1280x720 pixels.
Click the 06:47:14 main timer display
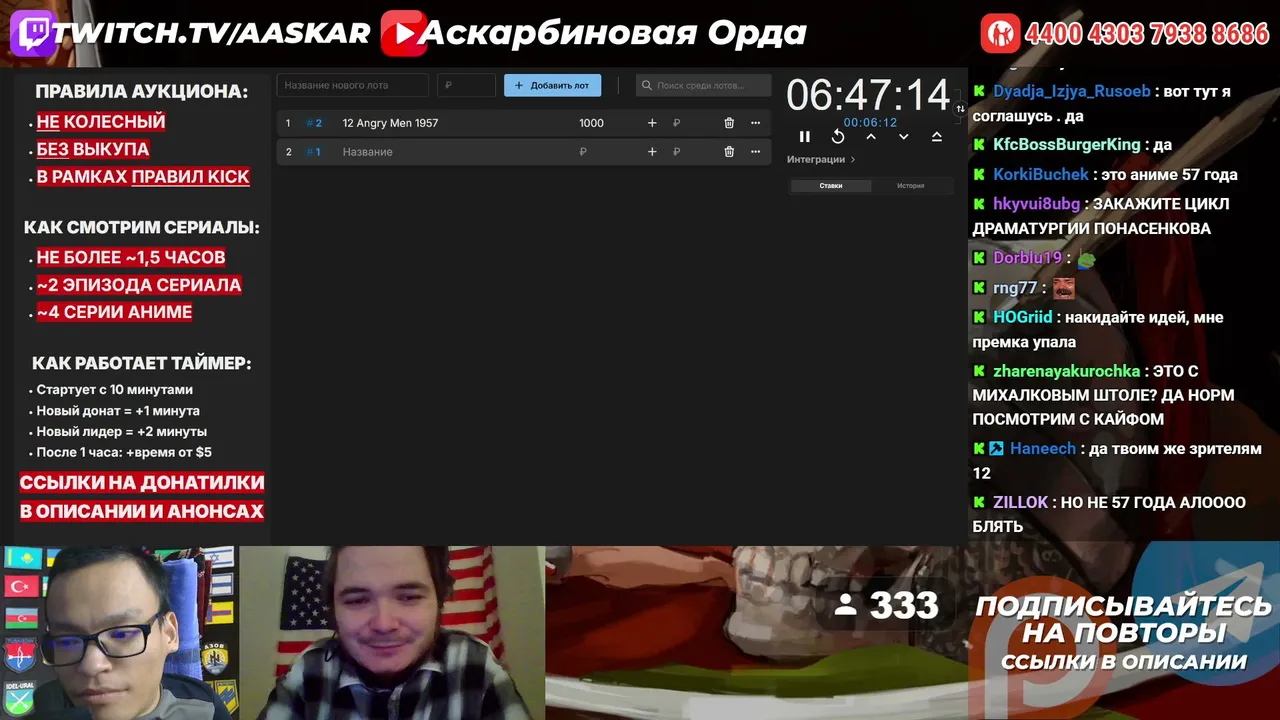tap(868, 95)
